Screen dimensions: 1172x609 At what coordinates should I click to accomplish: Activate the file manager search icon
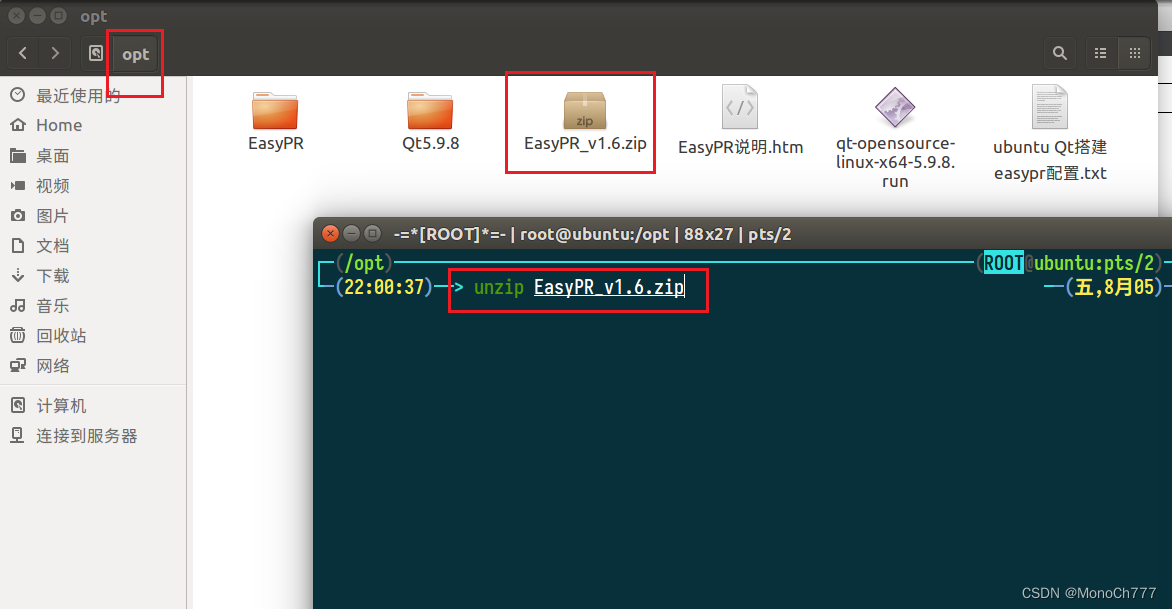1059,53
